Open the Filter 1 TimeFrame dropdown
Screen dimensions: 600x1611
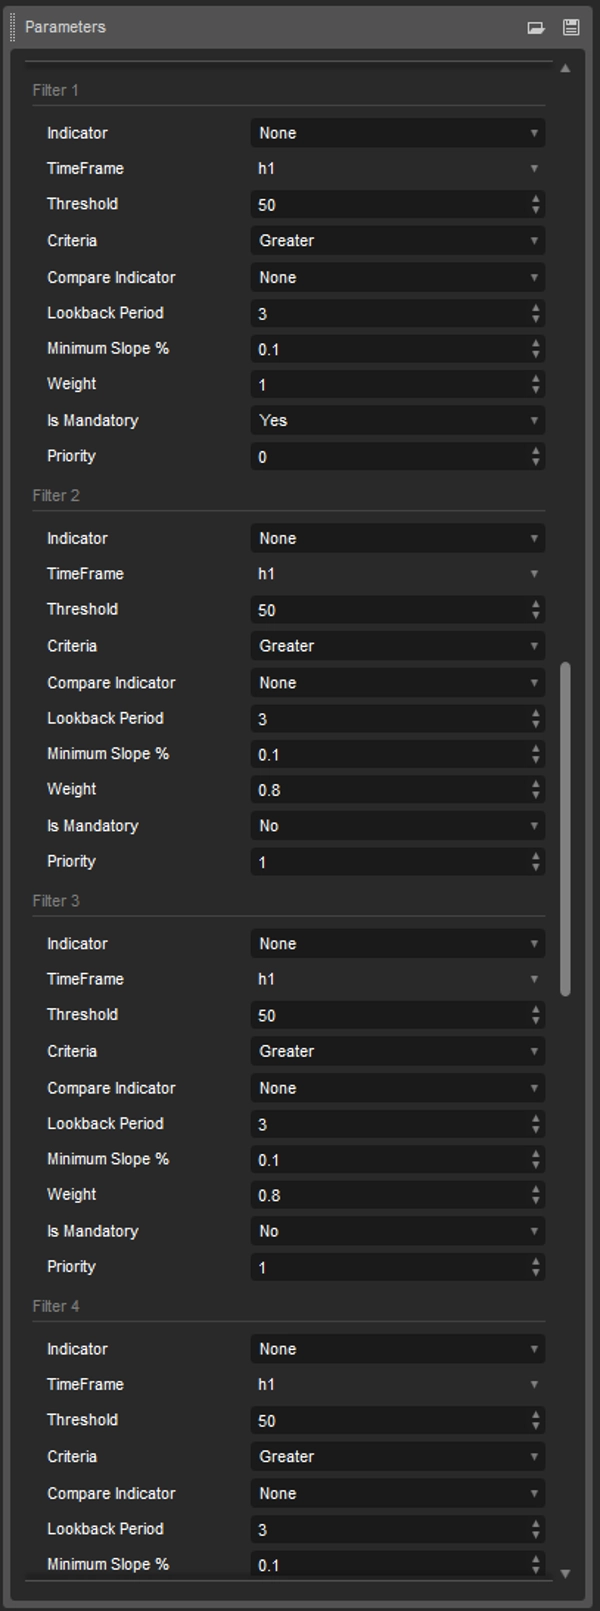coord(397,168)
